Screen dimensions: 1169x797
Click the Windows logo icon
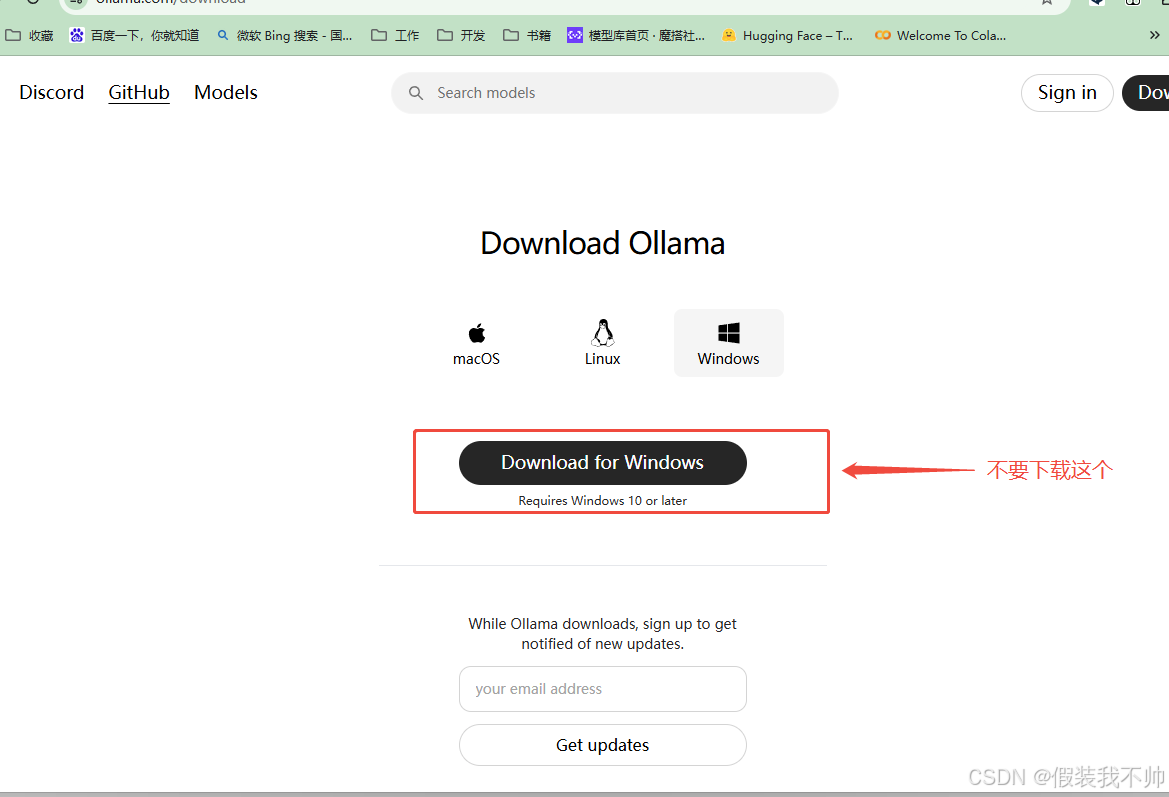click(728, 333)
